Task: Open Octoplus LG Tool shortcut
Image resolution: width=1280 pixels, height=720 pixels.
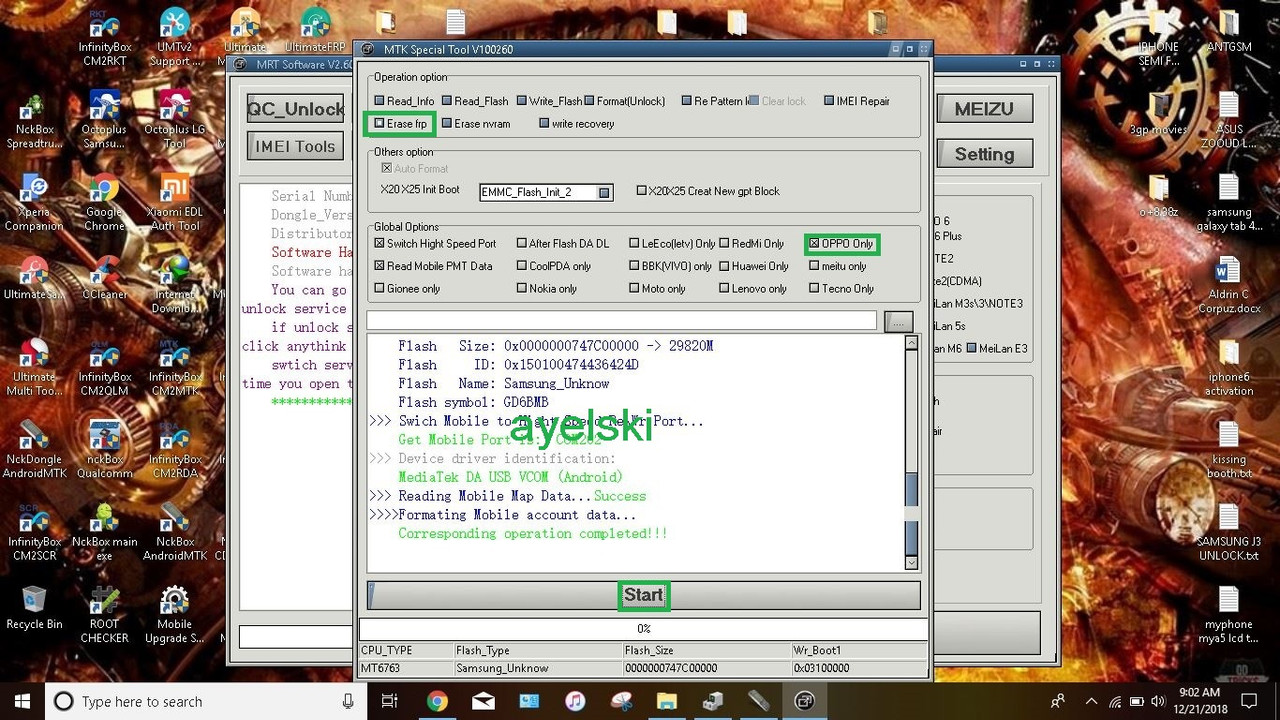Action: (175, 121)
